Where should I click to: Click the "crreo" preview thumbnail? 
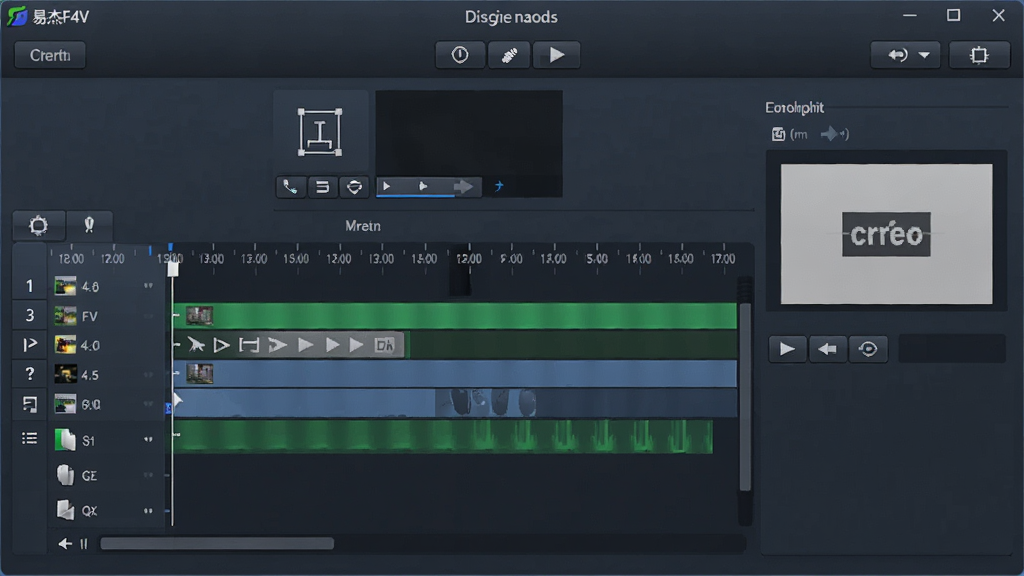(886, 234)
